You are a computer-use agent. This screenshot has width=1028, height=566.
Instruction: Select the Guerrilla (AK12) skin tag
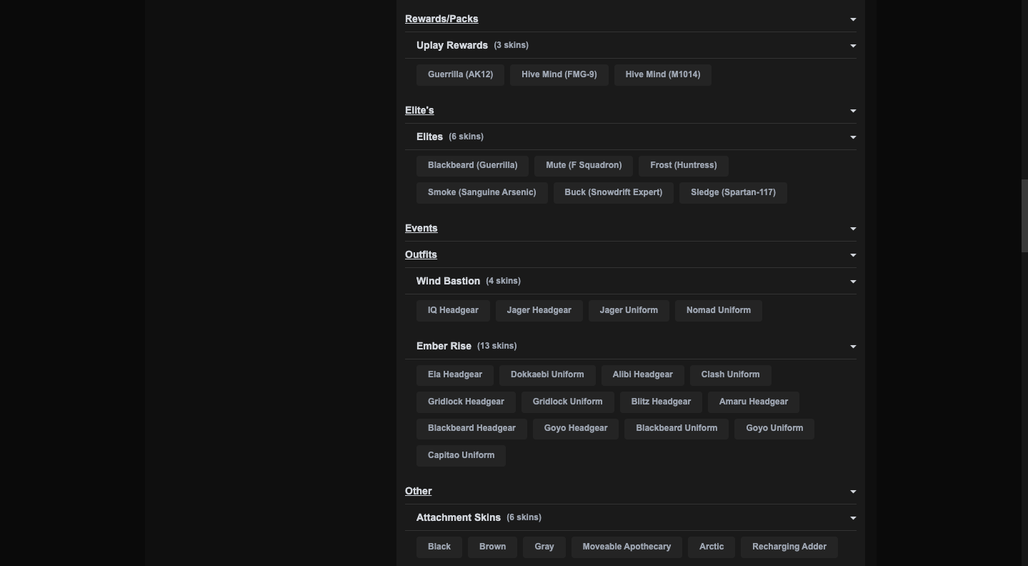pyautogui.click(x=460, y=75)
